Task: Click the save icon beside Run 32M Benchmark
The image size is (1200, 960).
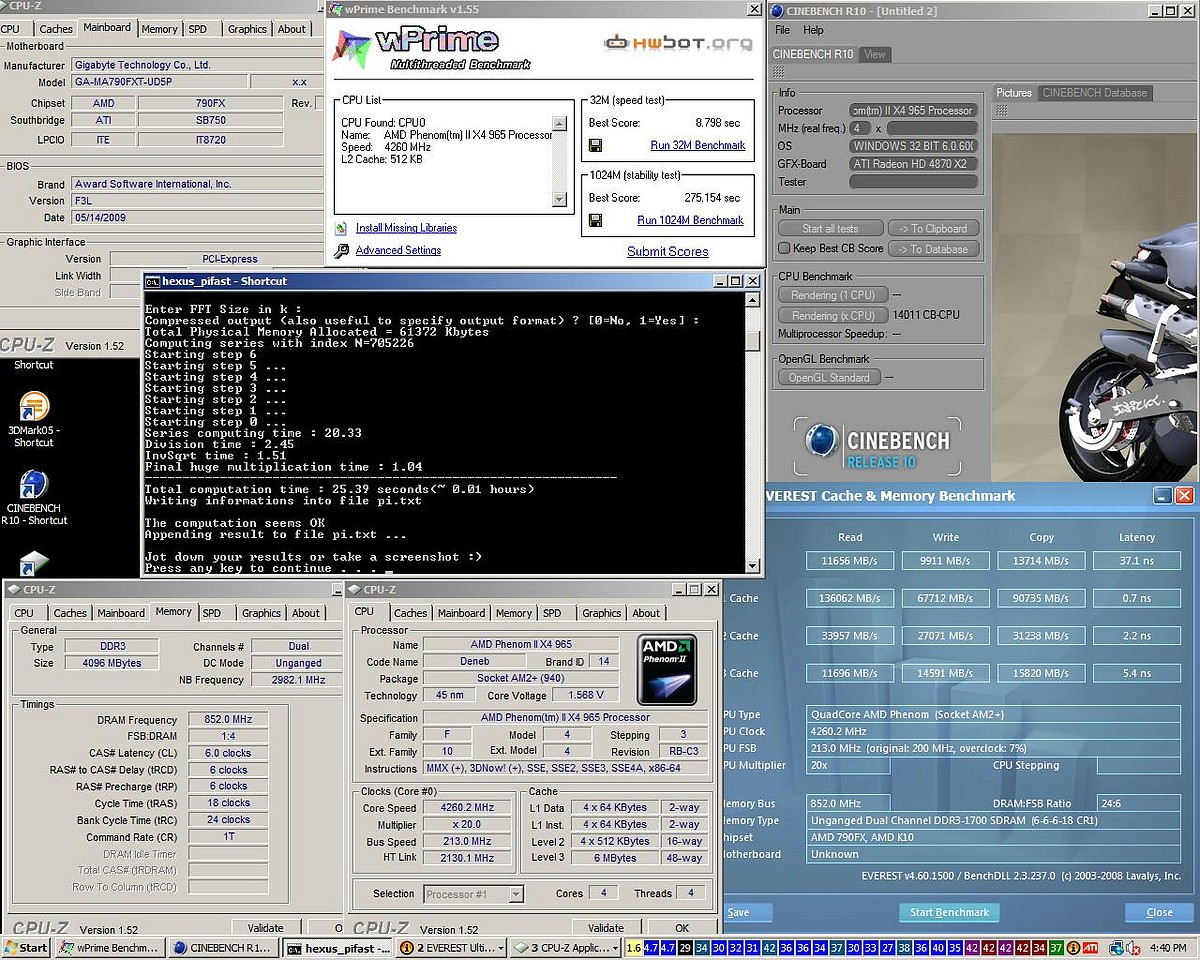Action: [595, 146]
